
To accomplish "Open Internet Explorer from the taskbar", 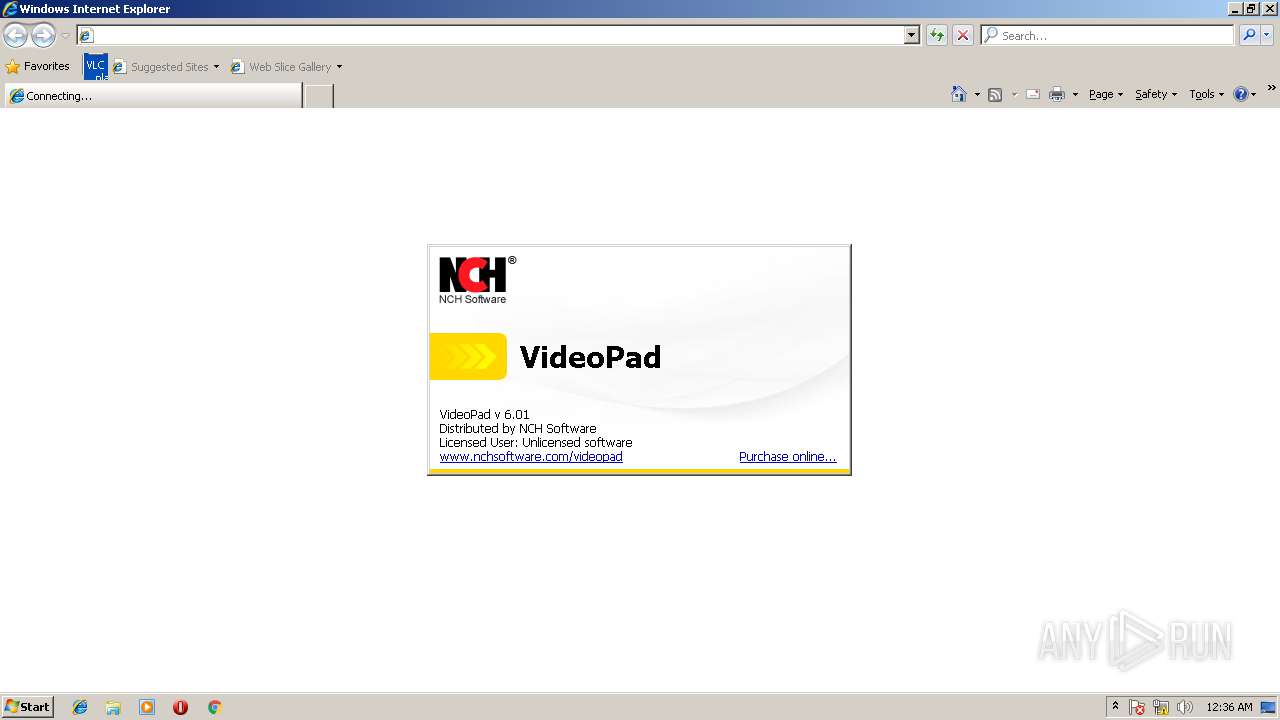I will coord(80,707).
